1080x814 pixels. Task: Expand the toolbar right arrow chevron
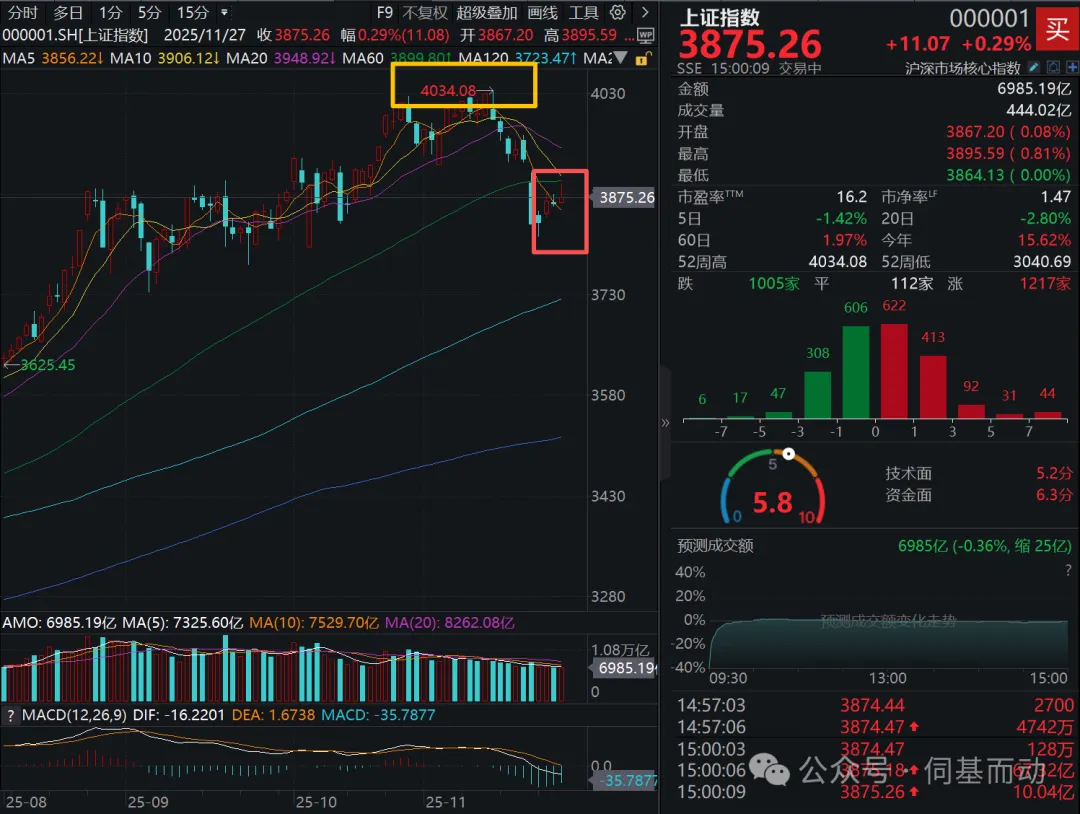644,13
